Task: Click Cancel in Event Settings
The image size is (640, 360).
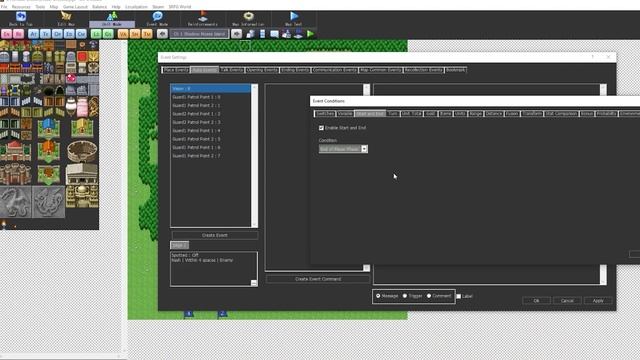Action: click(567, 301)
